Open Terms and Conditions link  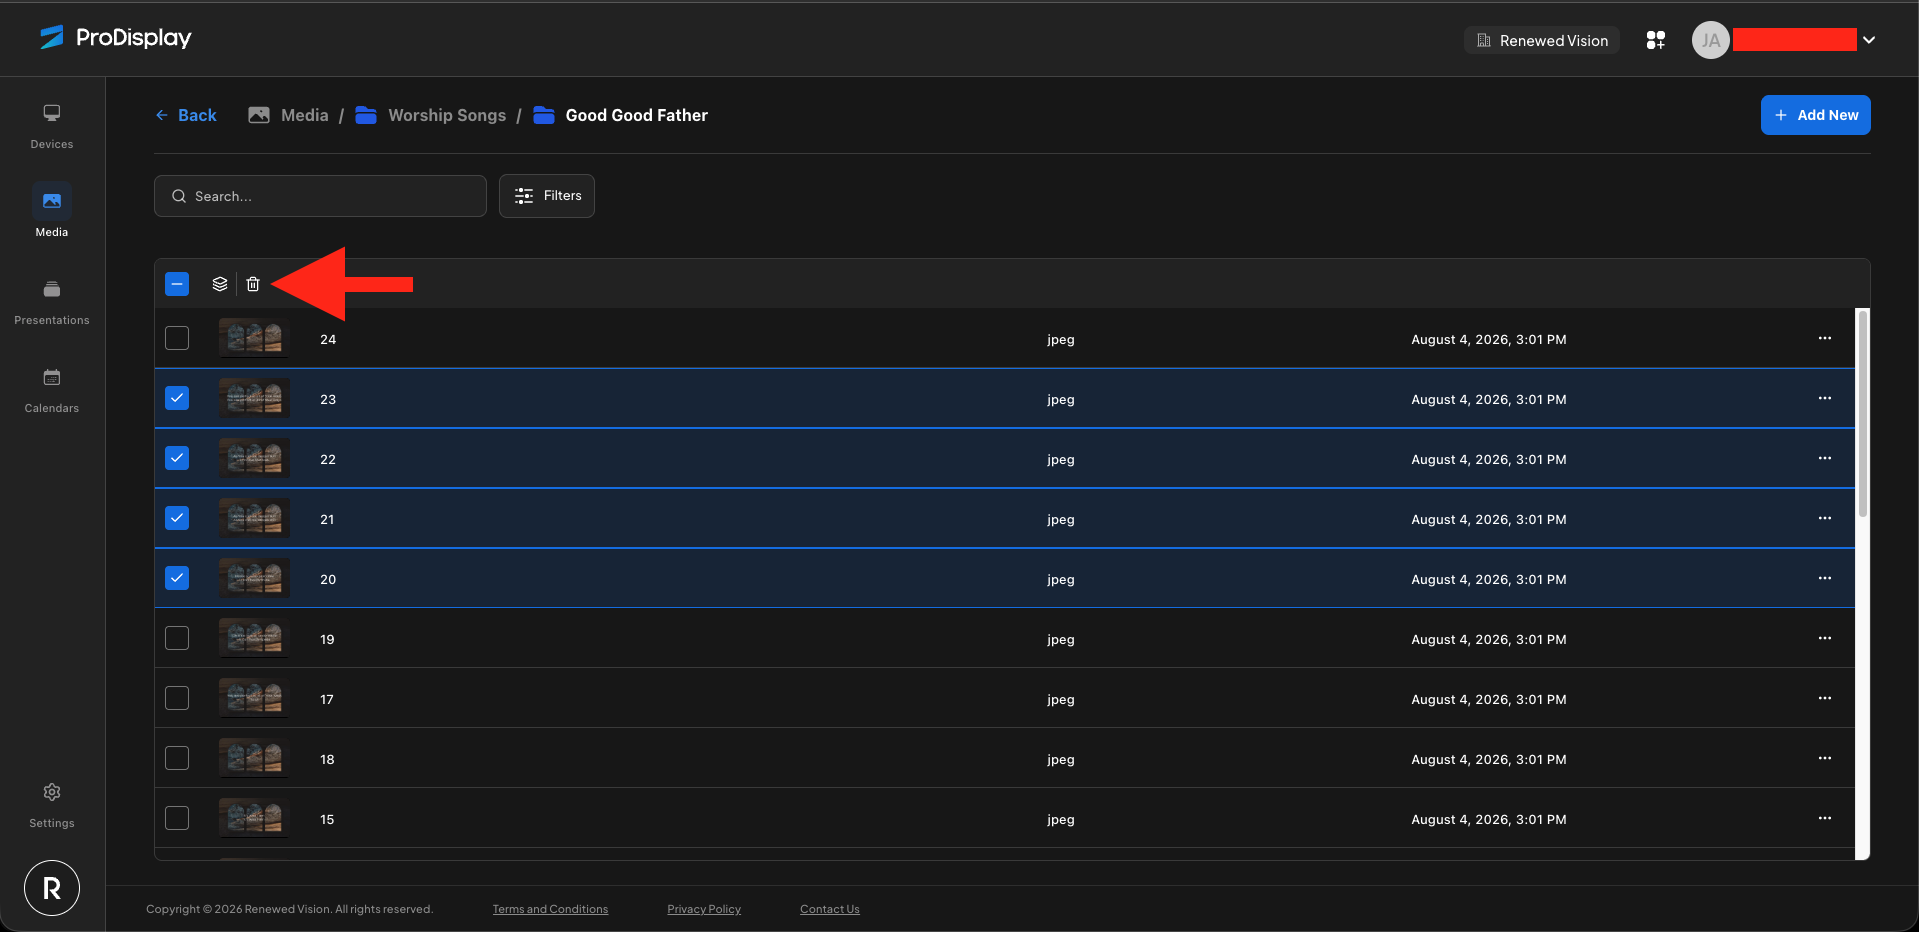(550, 909)
